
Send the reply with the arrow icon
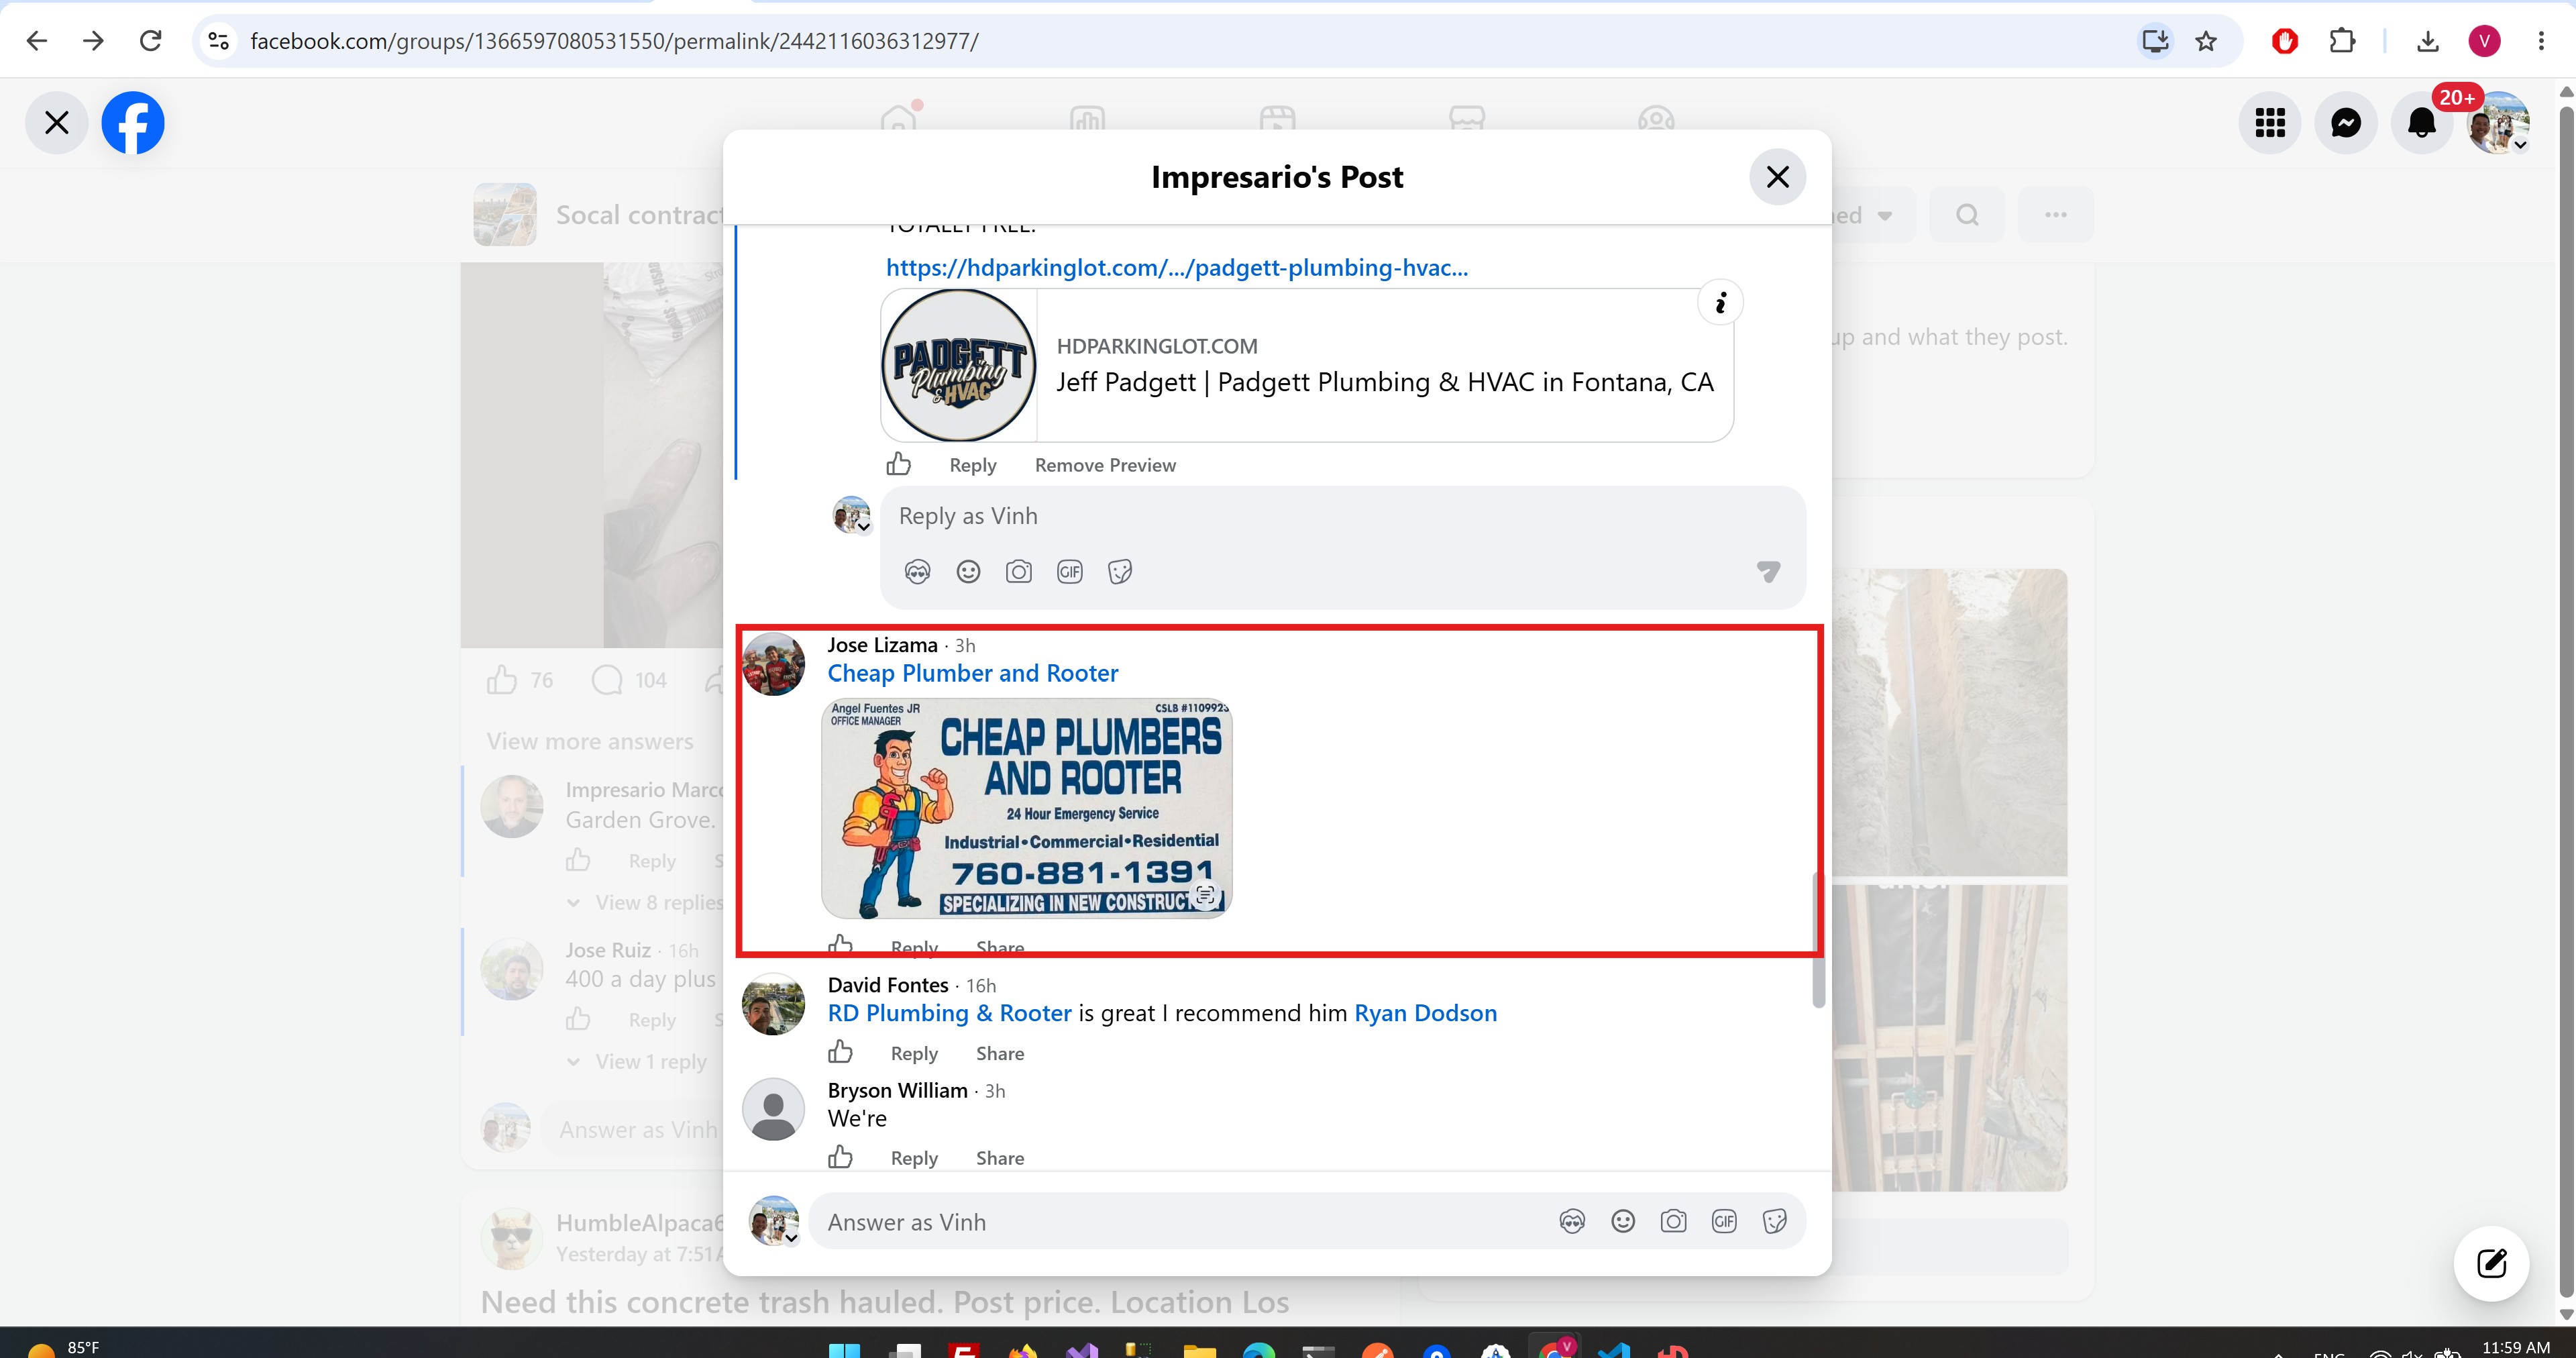tap(1768, 572)
